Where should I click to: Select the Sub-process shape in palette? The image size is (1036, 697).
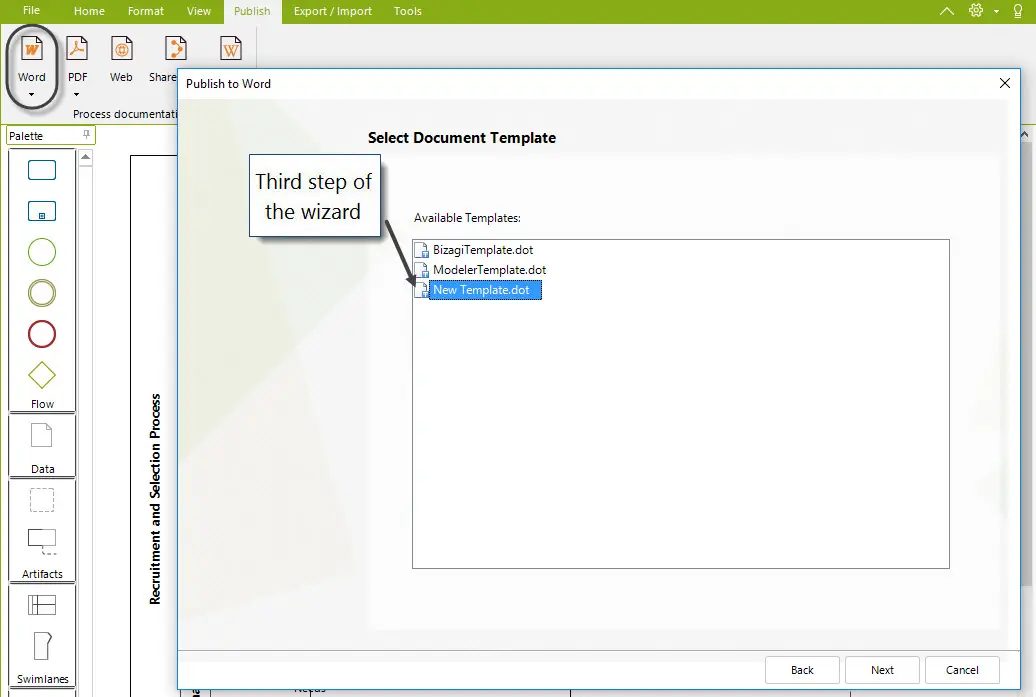tap(42, 211)
